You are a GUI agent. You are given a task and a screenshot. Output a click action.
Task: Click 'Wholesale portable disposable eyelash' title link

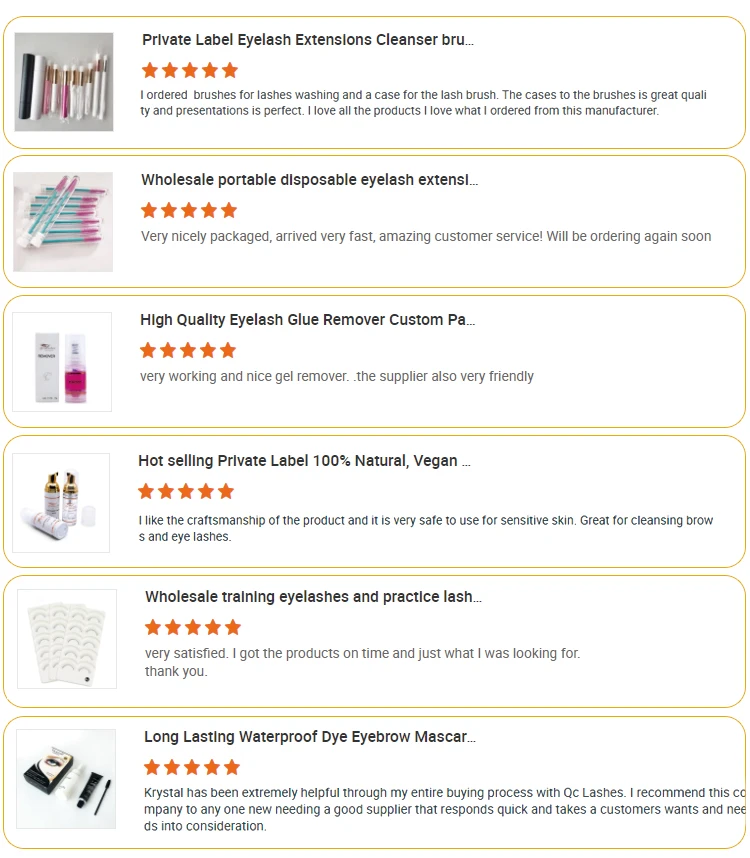point(309,180)
